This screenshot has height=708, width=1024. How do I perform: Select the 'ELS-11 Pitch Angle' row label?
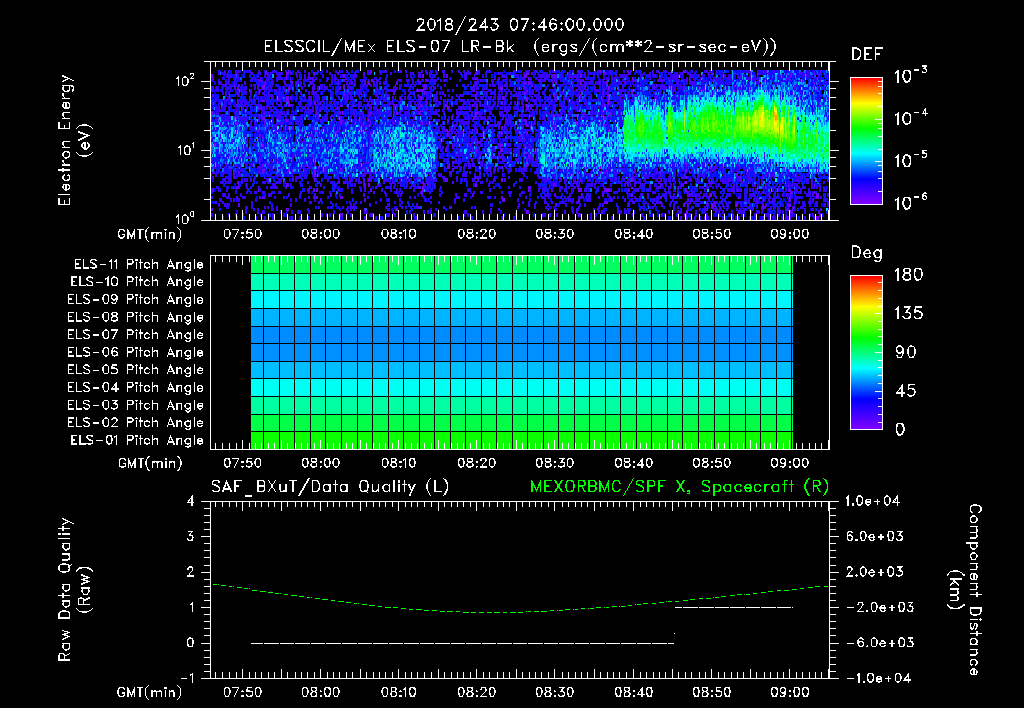click(x=138, y=265)
